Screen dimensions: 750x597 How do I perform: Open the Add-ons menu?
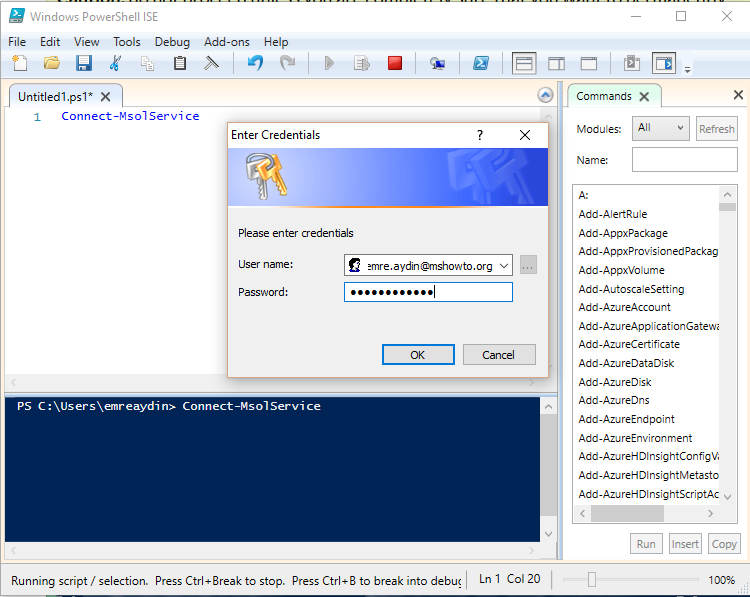(227, 42)
